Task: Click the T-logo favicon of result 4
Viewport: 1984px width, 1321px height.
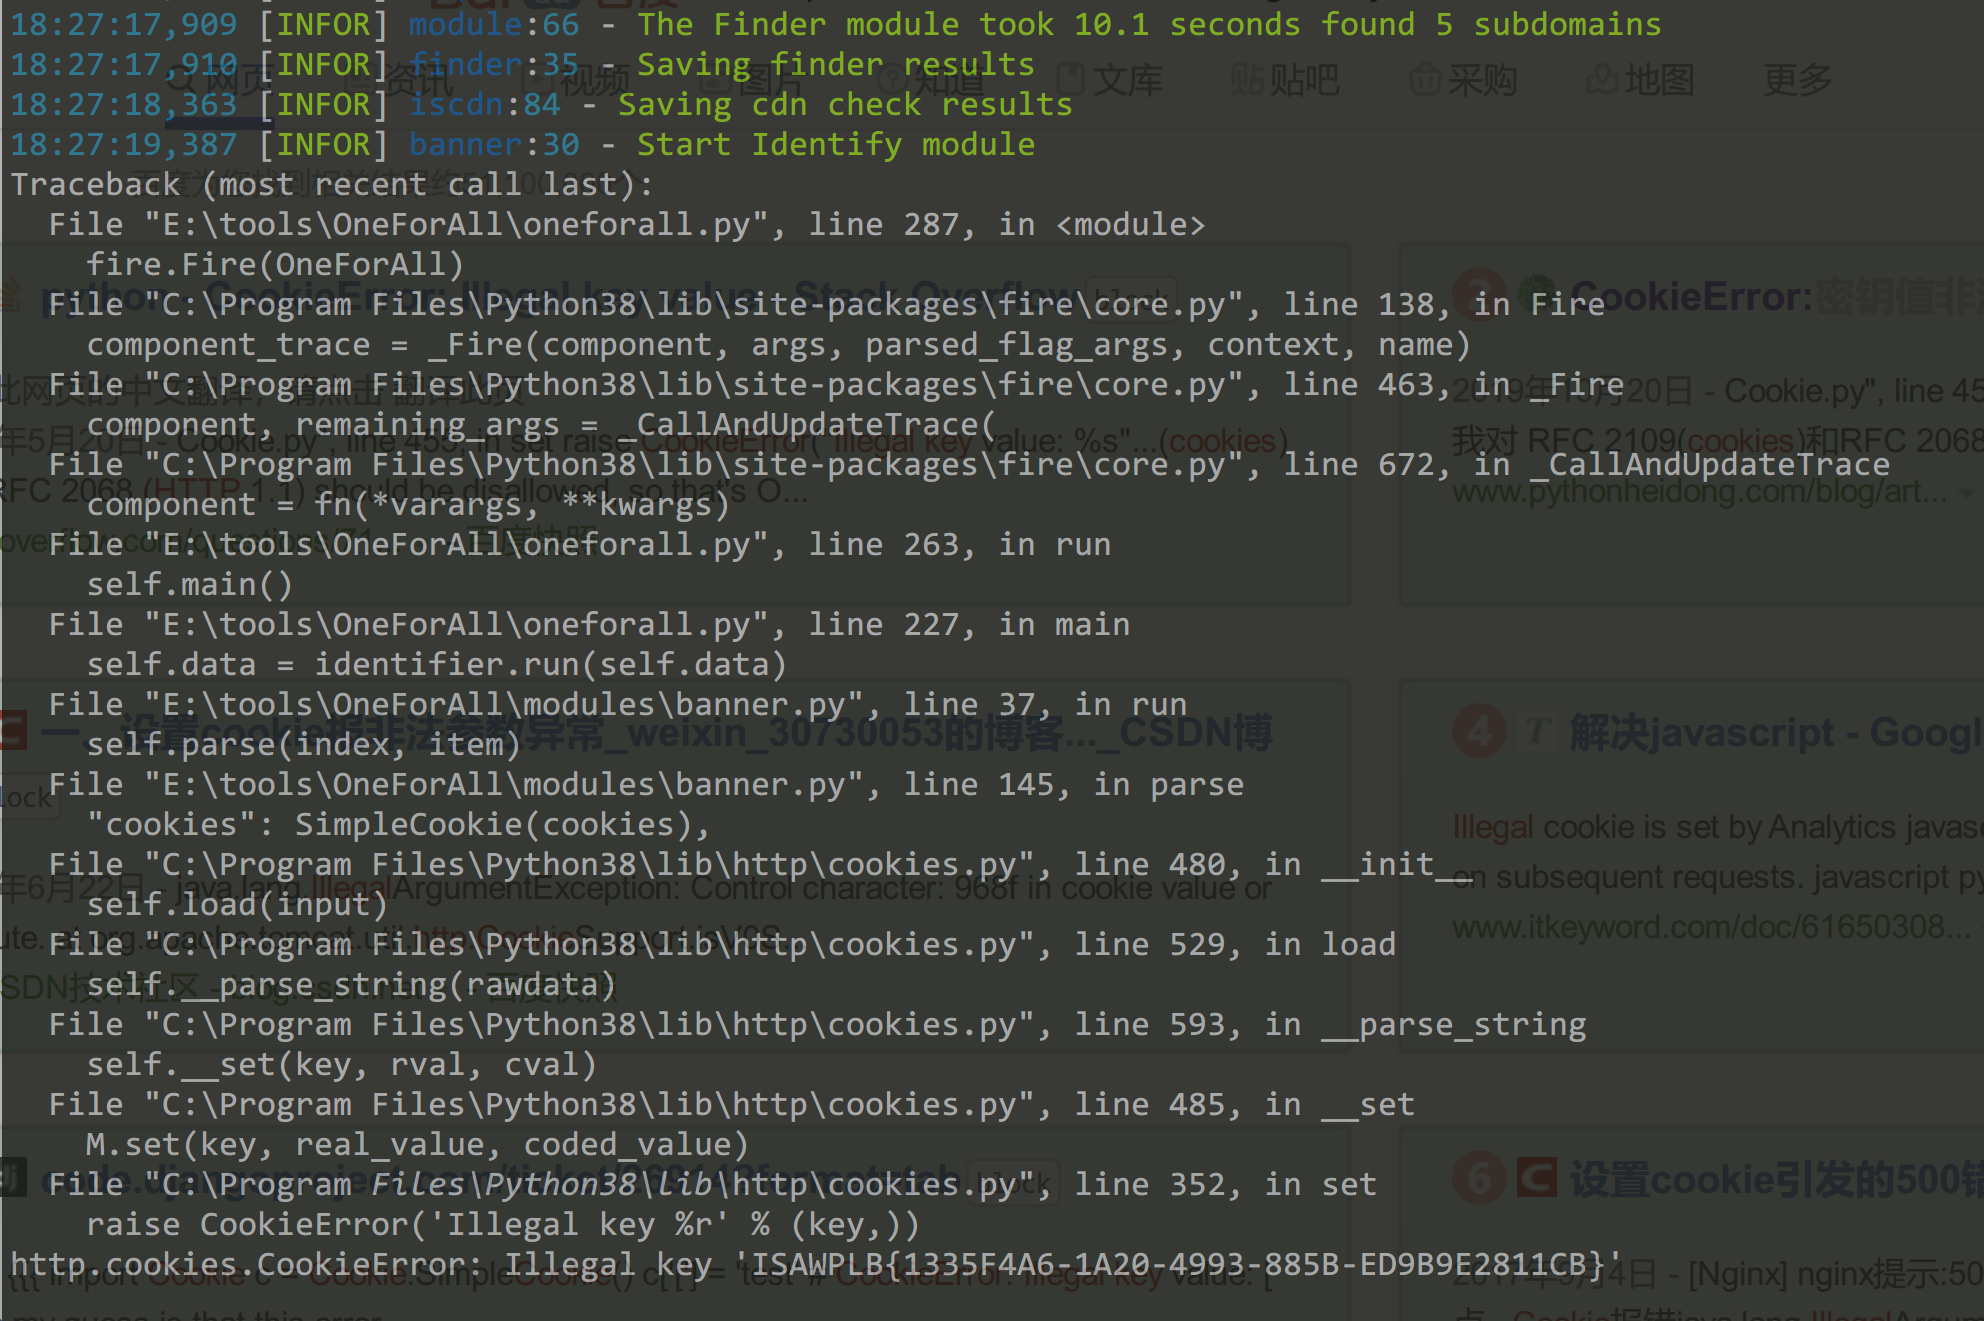Action: [x=1537, y=731]
